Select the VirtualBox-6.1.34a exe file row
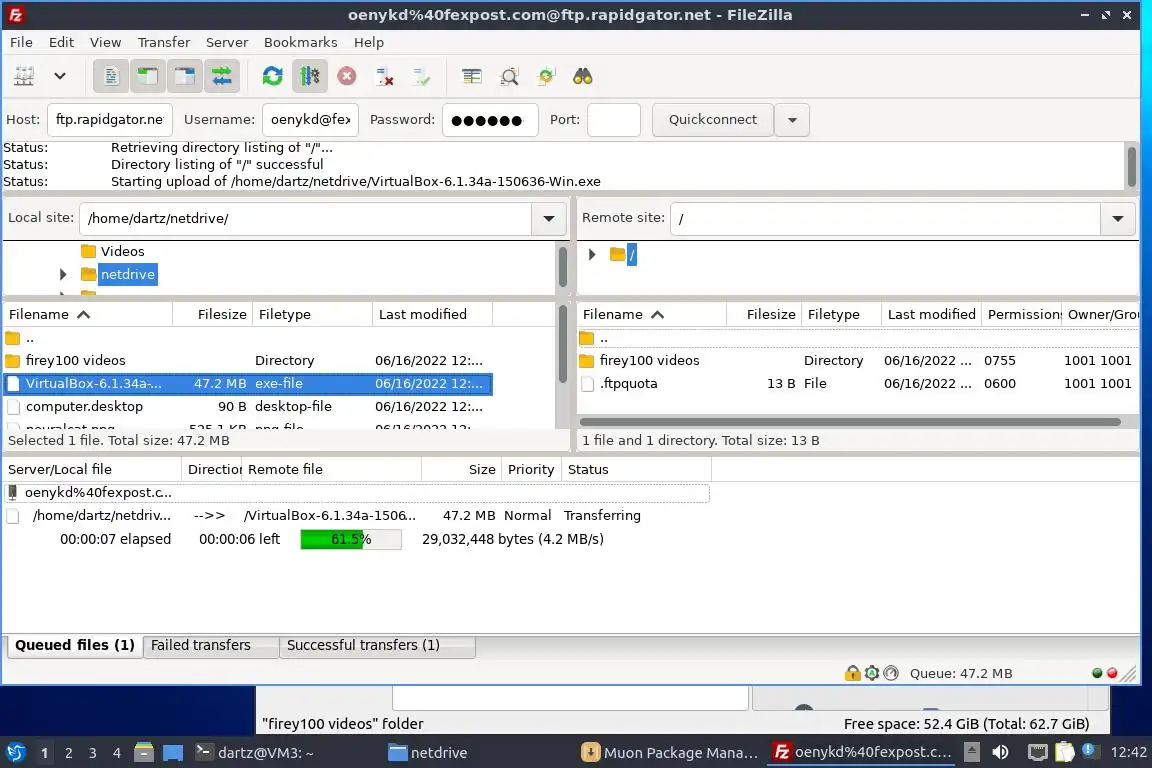The height and width of the screenshot is (768, 1152). coord(248,384)
